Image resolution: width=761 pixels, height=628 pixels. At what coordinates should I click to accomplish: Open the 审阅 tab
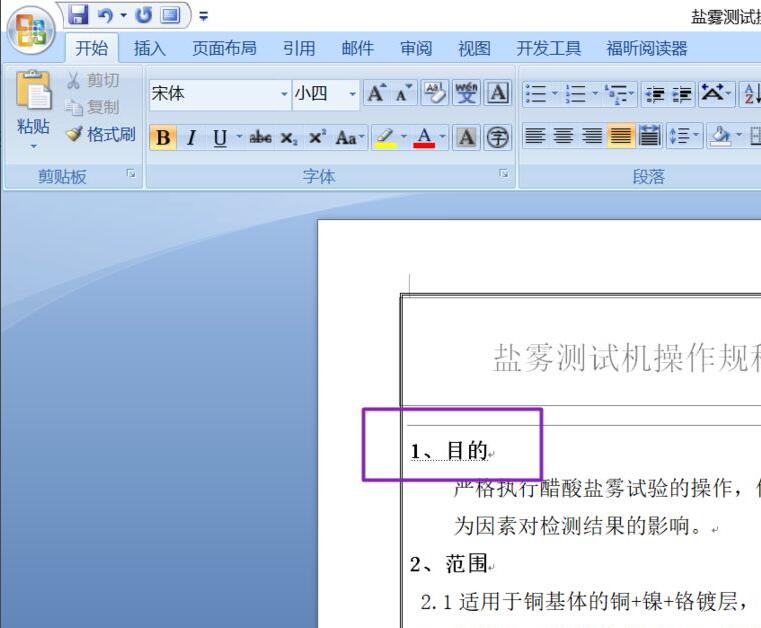416,48
